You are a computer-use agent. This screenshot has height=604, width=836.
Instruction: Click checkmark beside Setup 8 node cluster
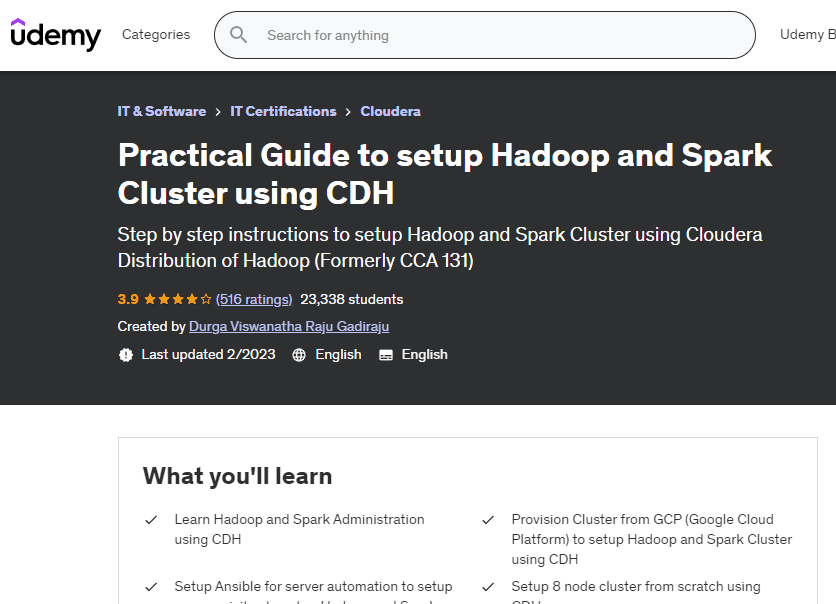coord(488,587)
